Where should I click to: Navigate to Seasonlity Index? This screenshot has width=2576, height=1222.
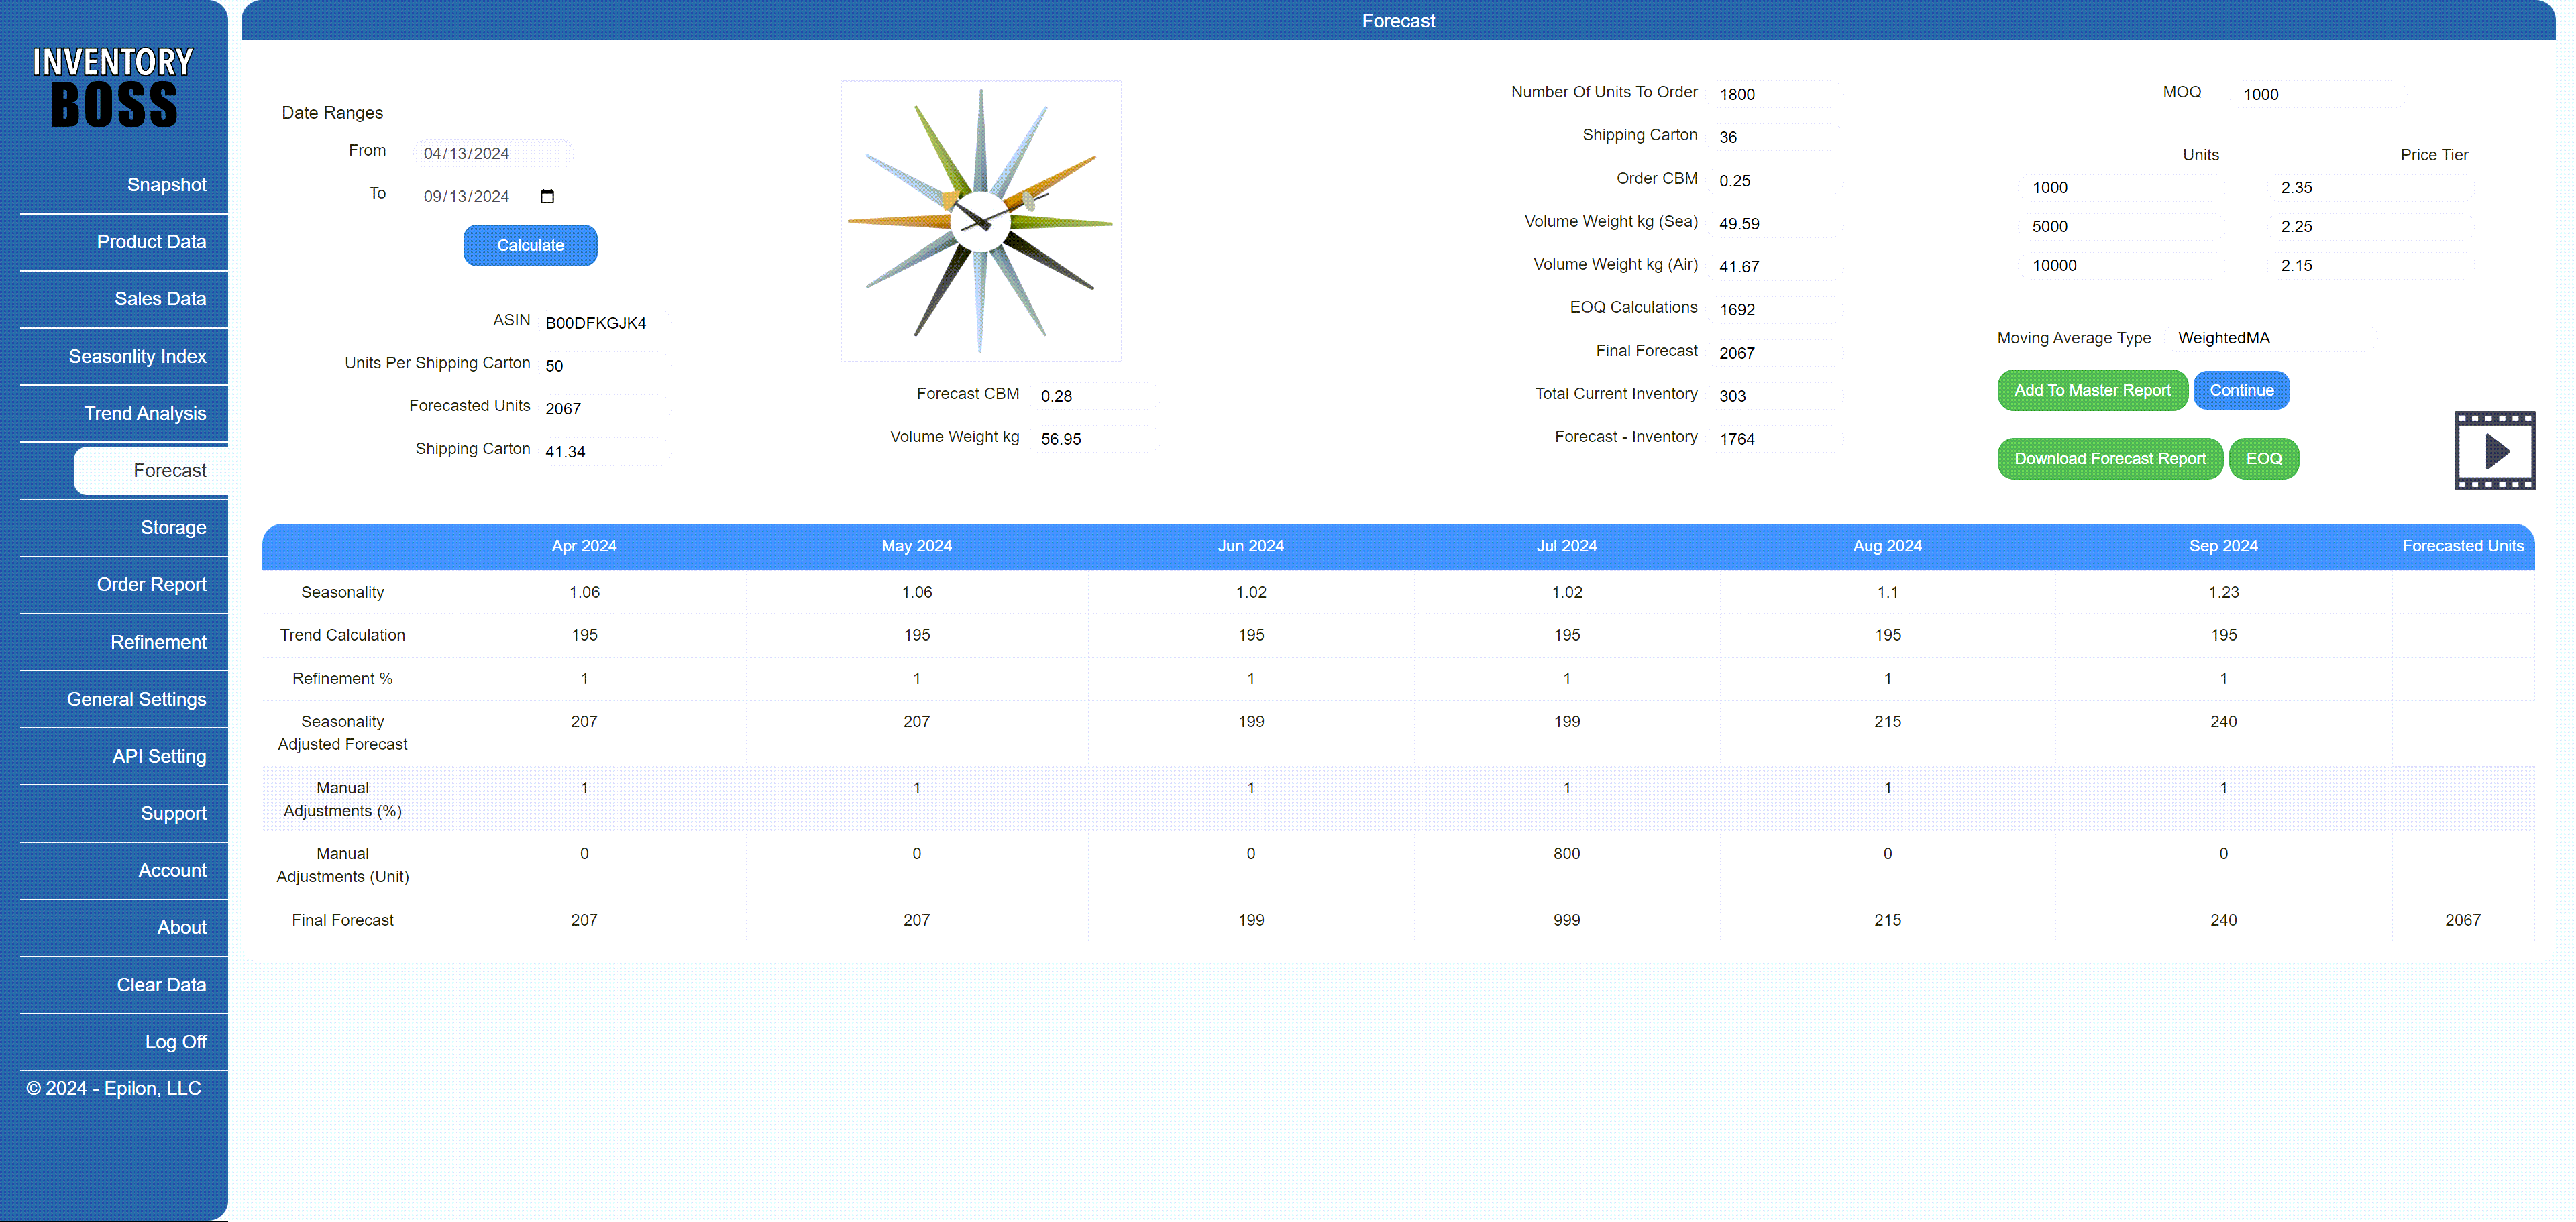pyautogui.click(x=137, y=357)
